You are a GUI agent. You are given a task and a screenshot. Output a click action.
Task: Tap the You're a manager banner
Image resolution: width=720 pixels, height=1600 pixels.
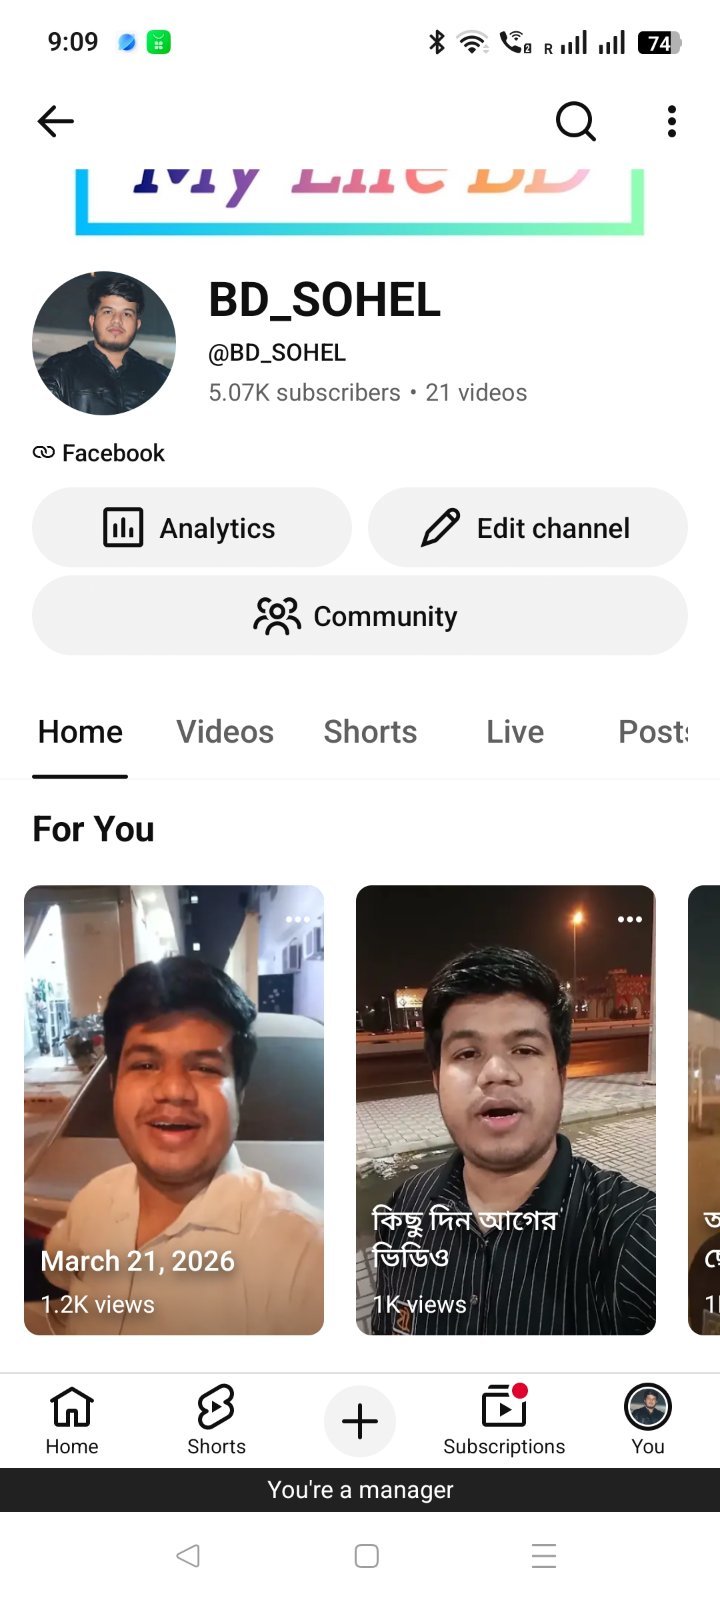click(360, 1490)
